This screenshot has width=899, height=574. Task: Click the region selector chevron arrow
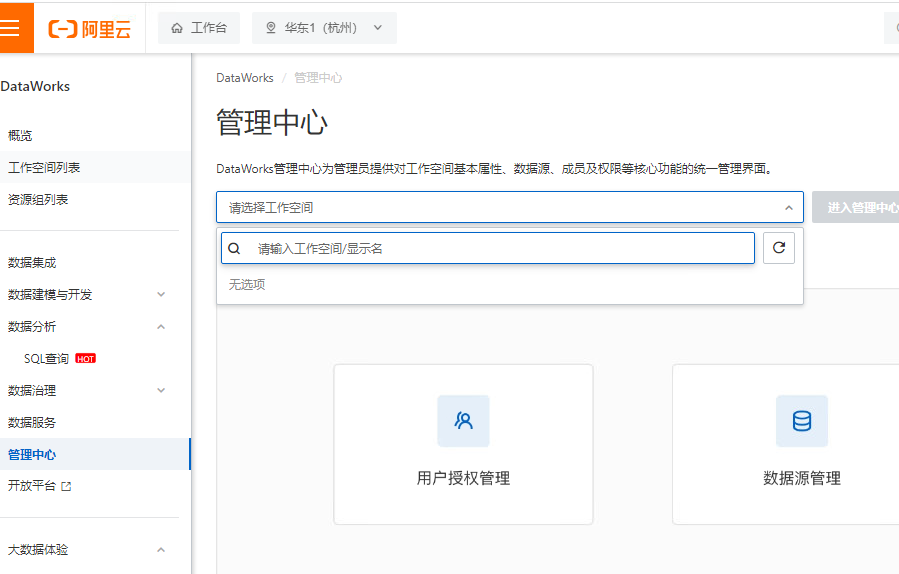click(377, 28)
